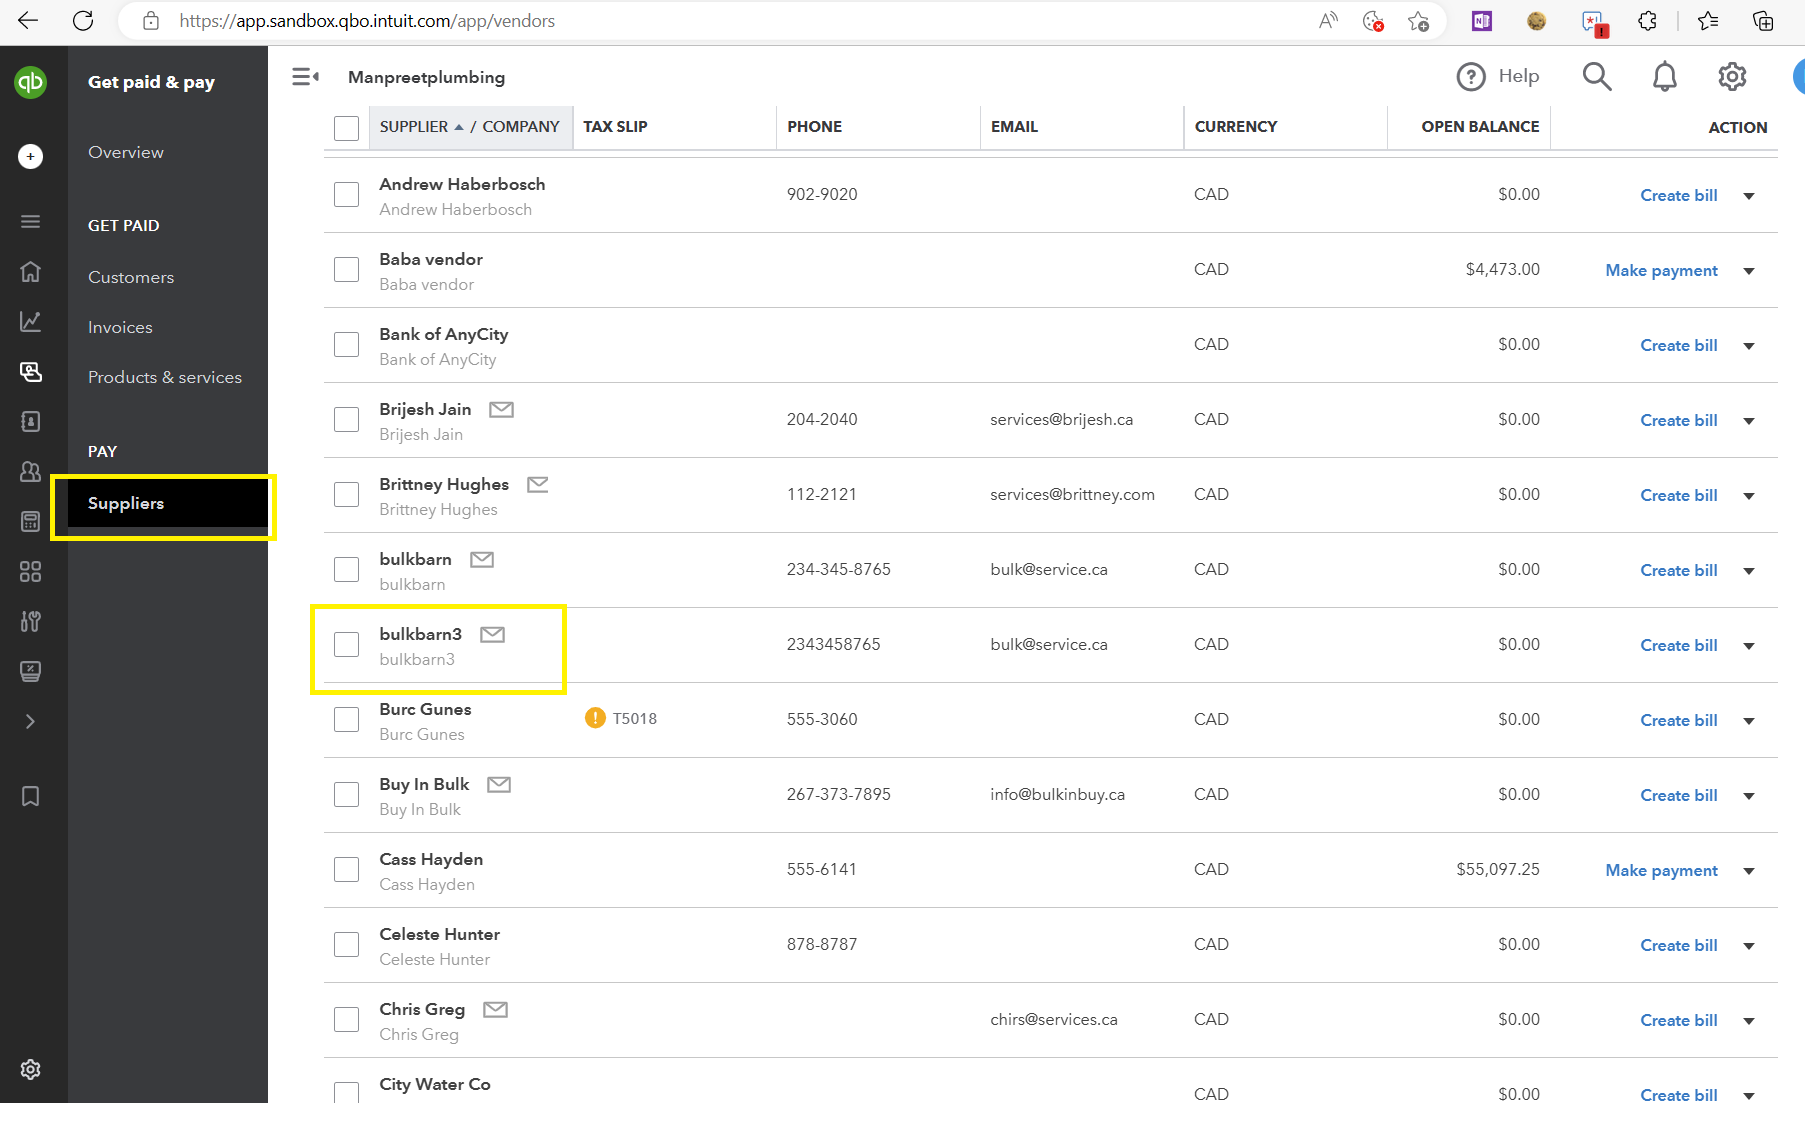Open action dropdown for Cass Hayden
Screen dimensions: 1805x1125
1749,871
